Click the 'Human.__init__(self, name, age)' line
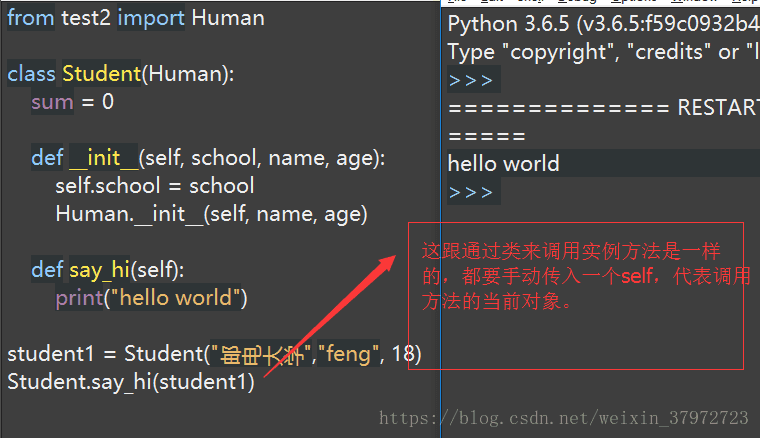 click(211, 214)
